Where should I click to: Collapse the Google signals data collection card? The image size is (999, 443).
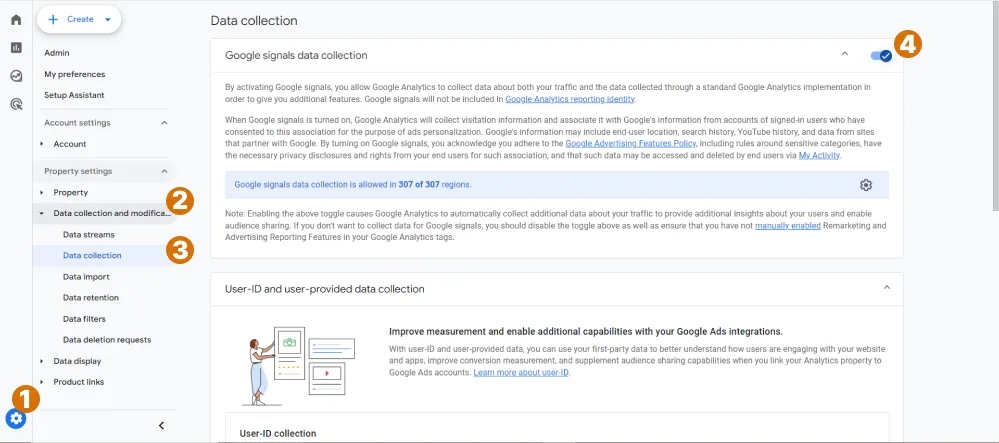845,54
